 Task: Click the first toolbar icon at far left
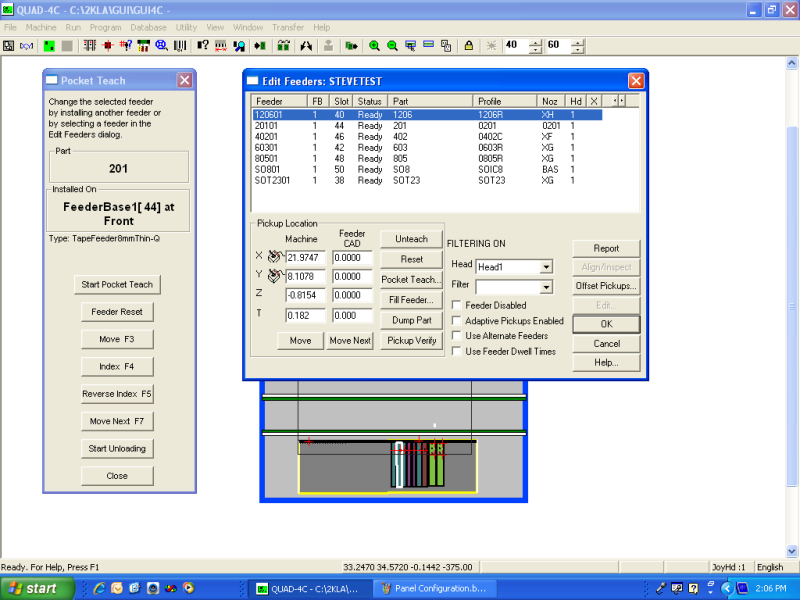[x=9, y=46]
